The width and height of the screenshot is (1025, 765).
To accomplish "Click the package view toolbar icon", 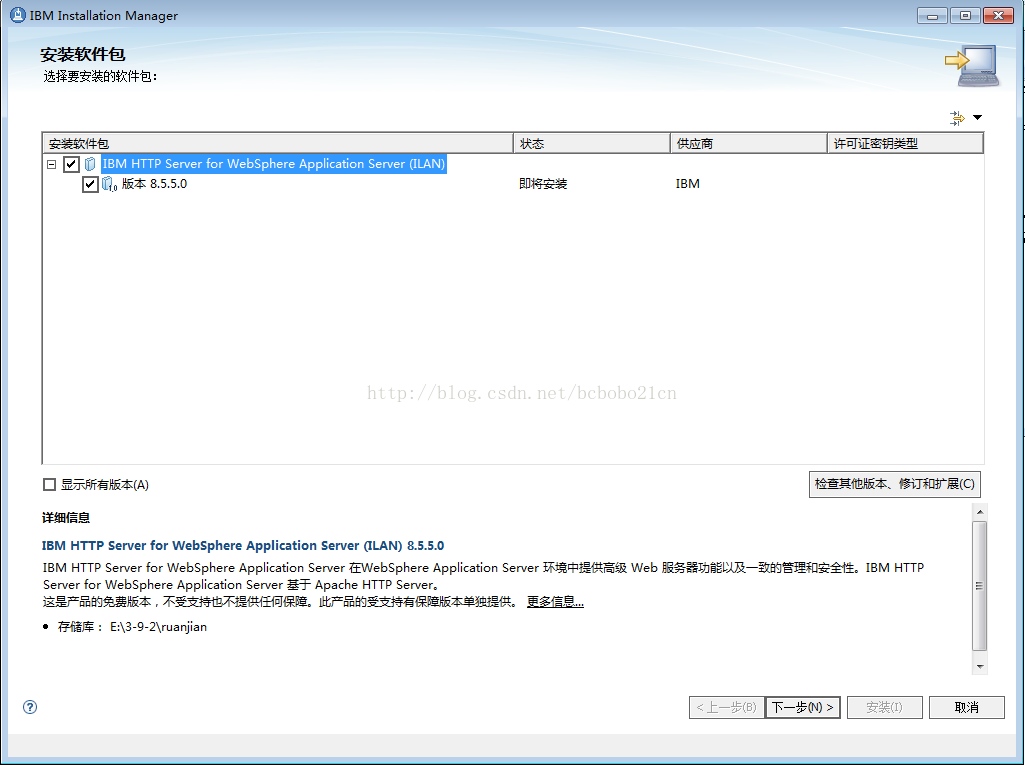I will click(x=957, y=118).
